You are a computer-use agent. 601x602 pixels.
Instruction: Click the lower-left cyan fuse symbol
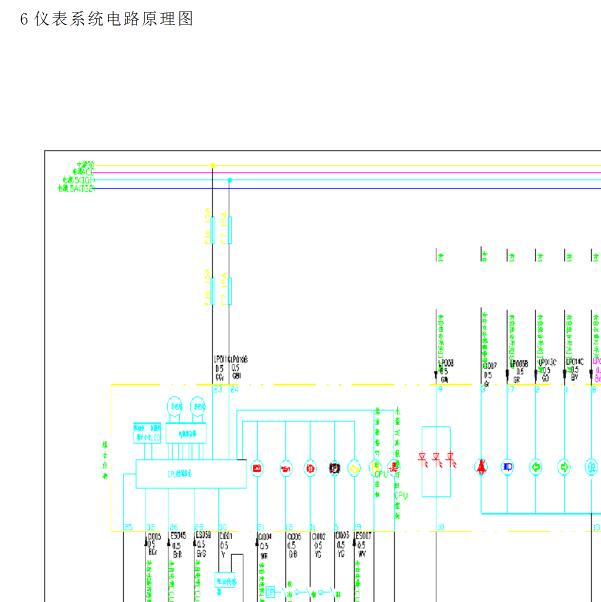point(212,291)
